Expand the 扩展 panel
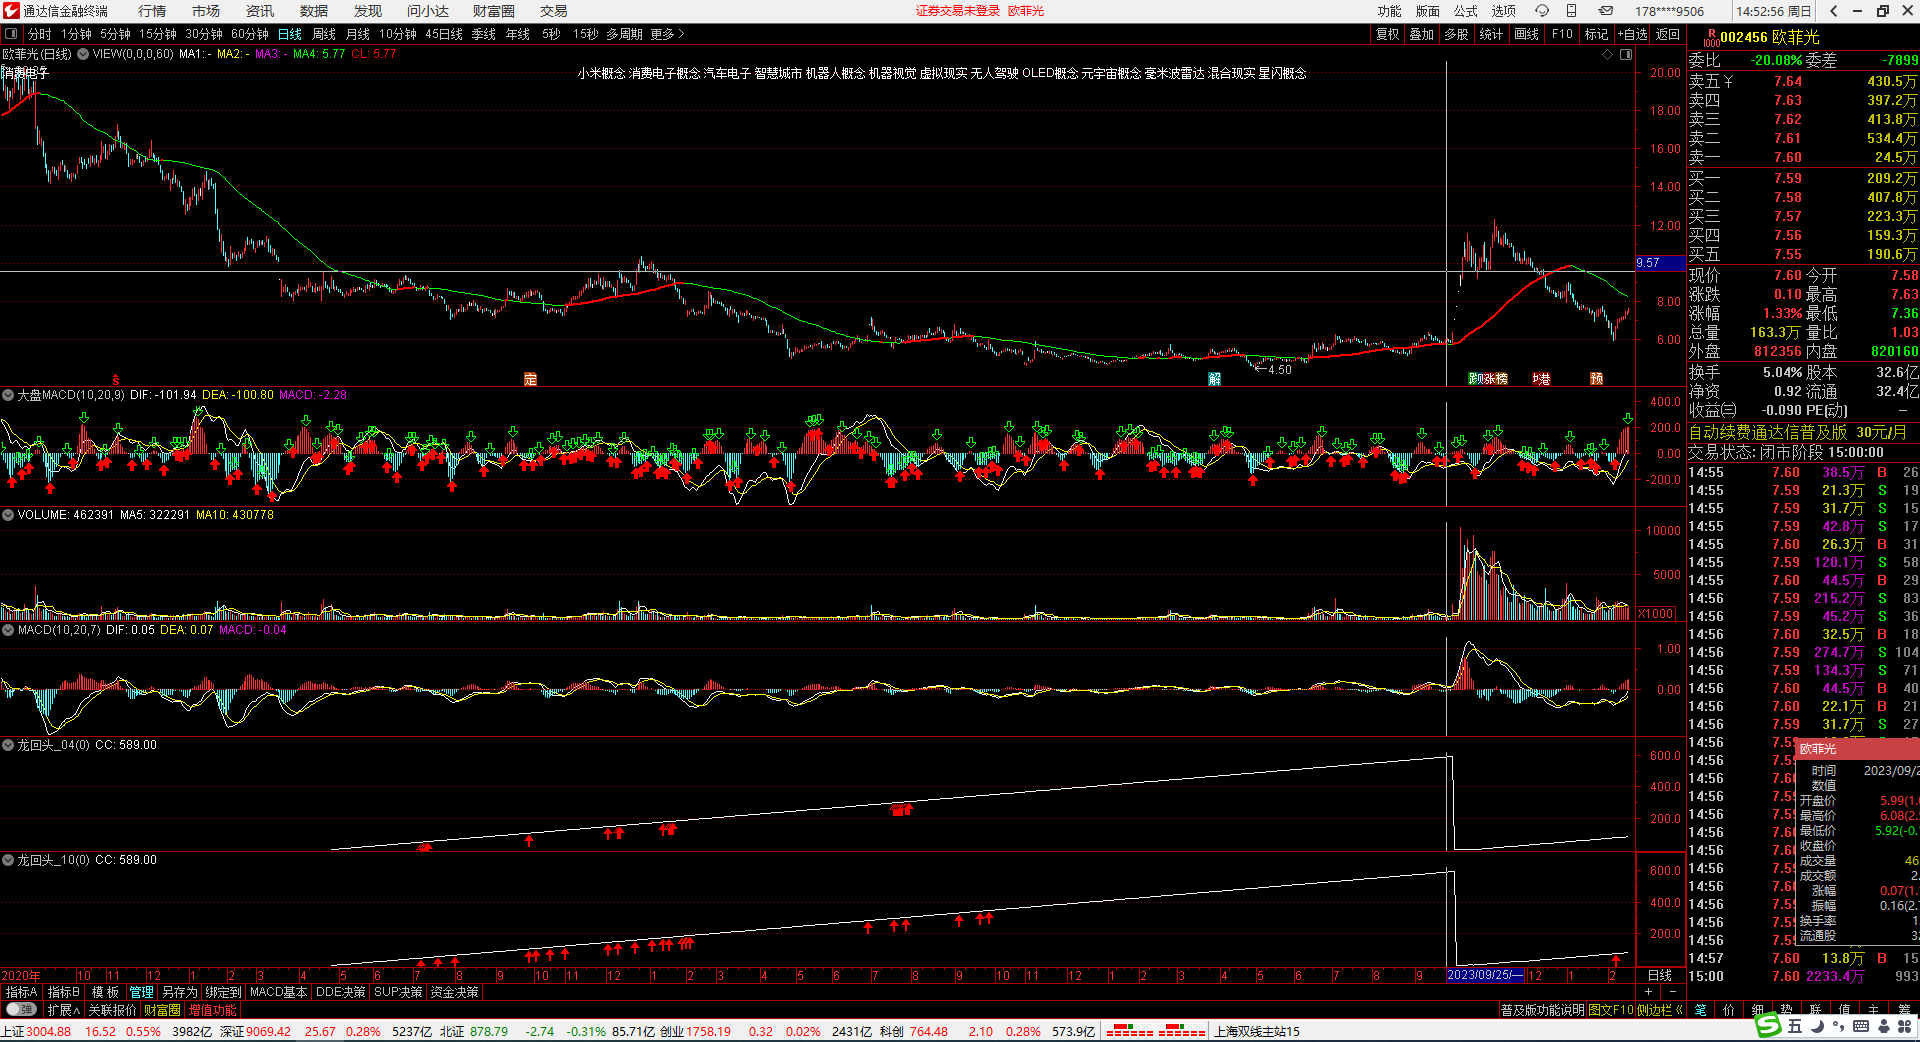This screenshot has height=1042, width=1920. click(x=63, y=1010)
